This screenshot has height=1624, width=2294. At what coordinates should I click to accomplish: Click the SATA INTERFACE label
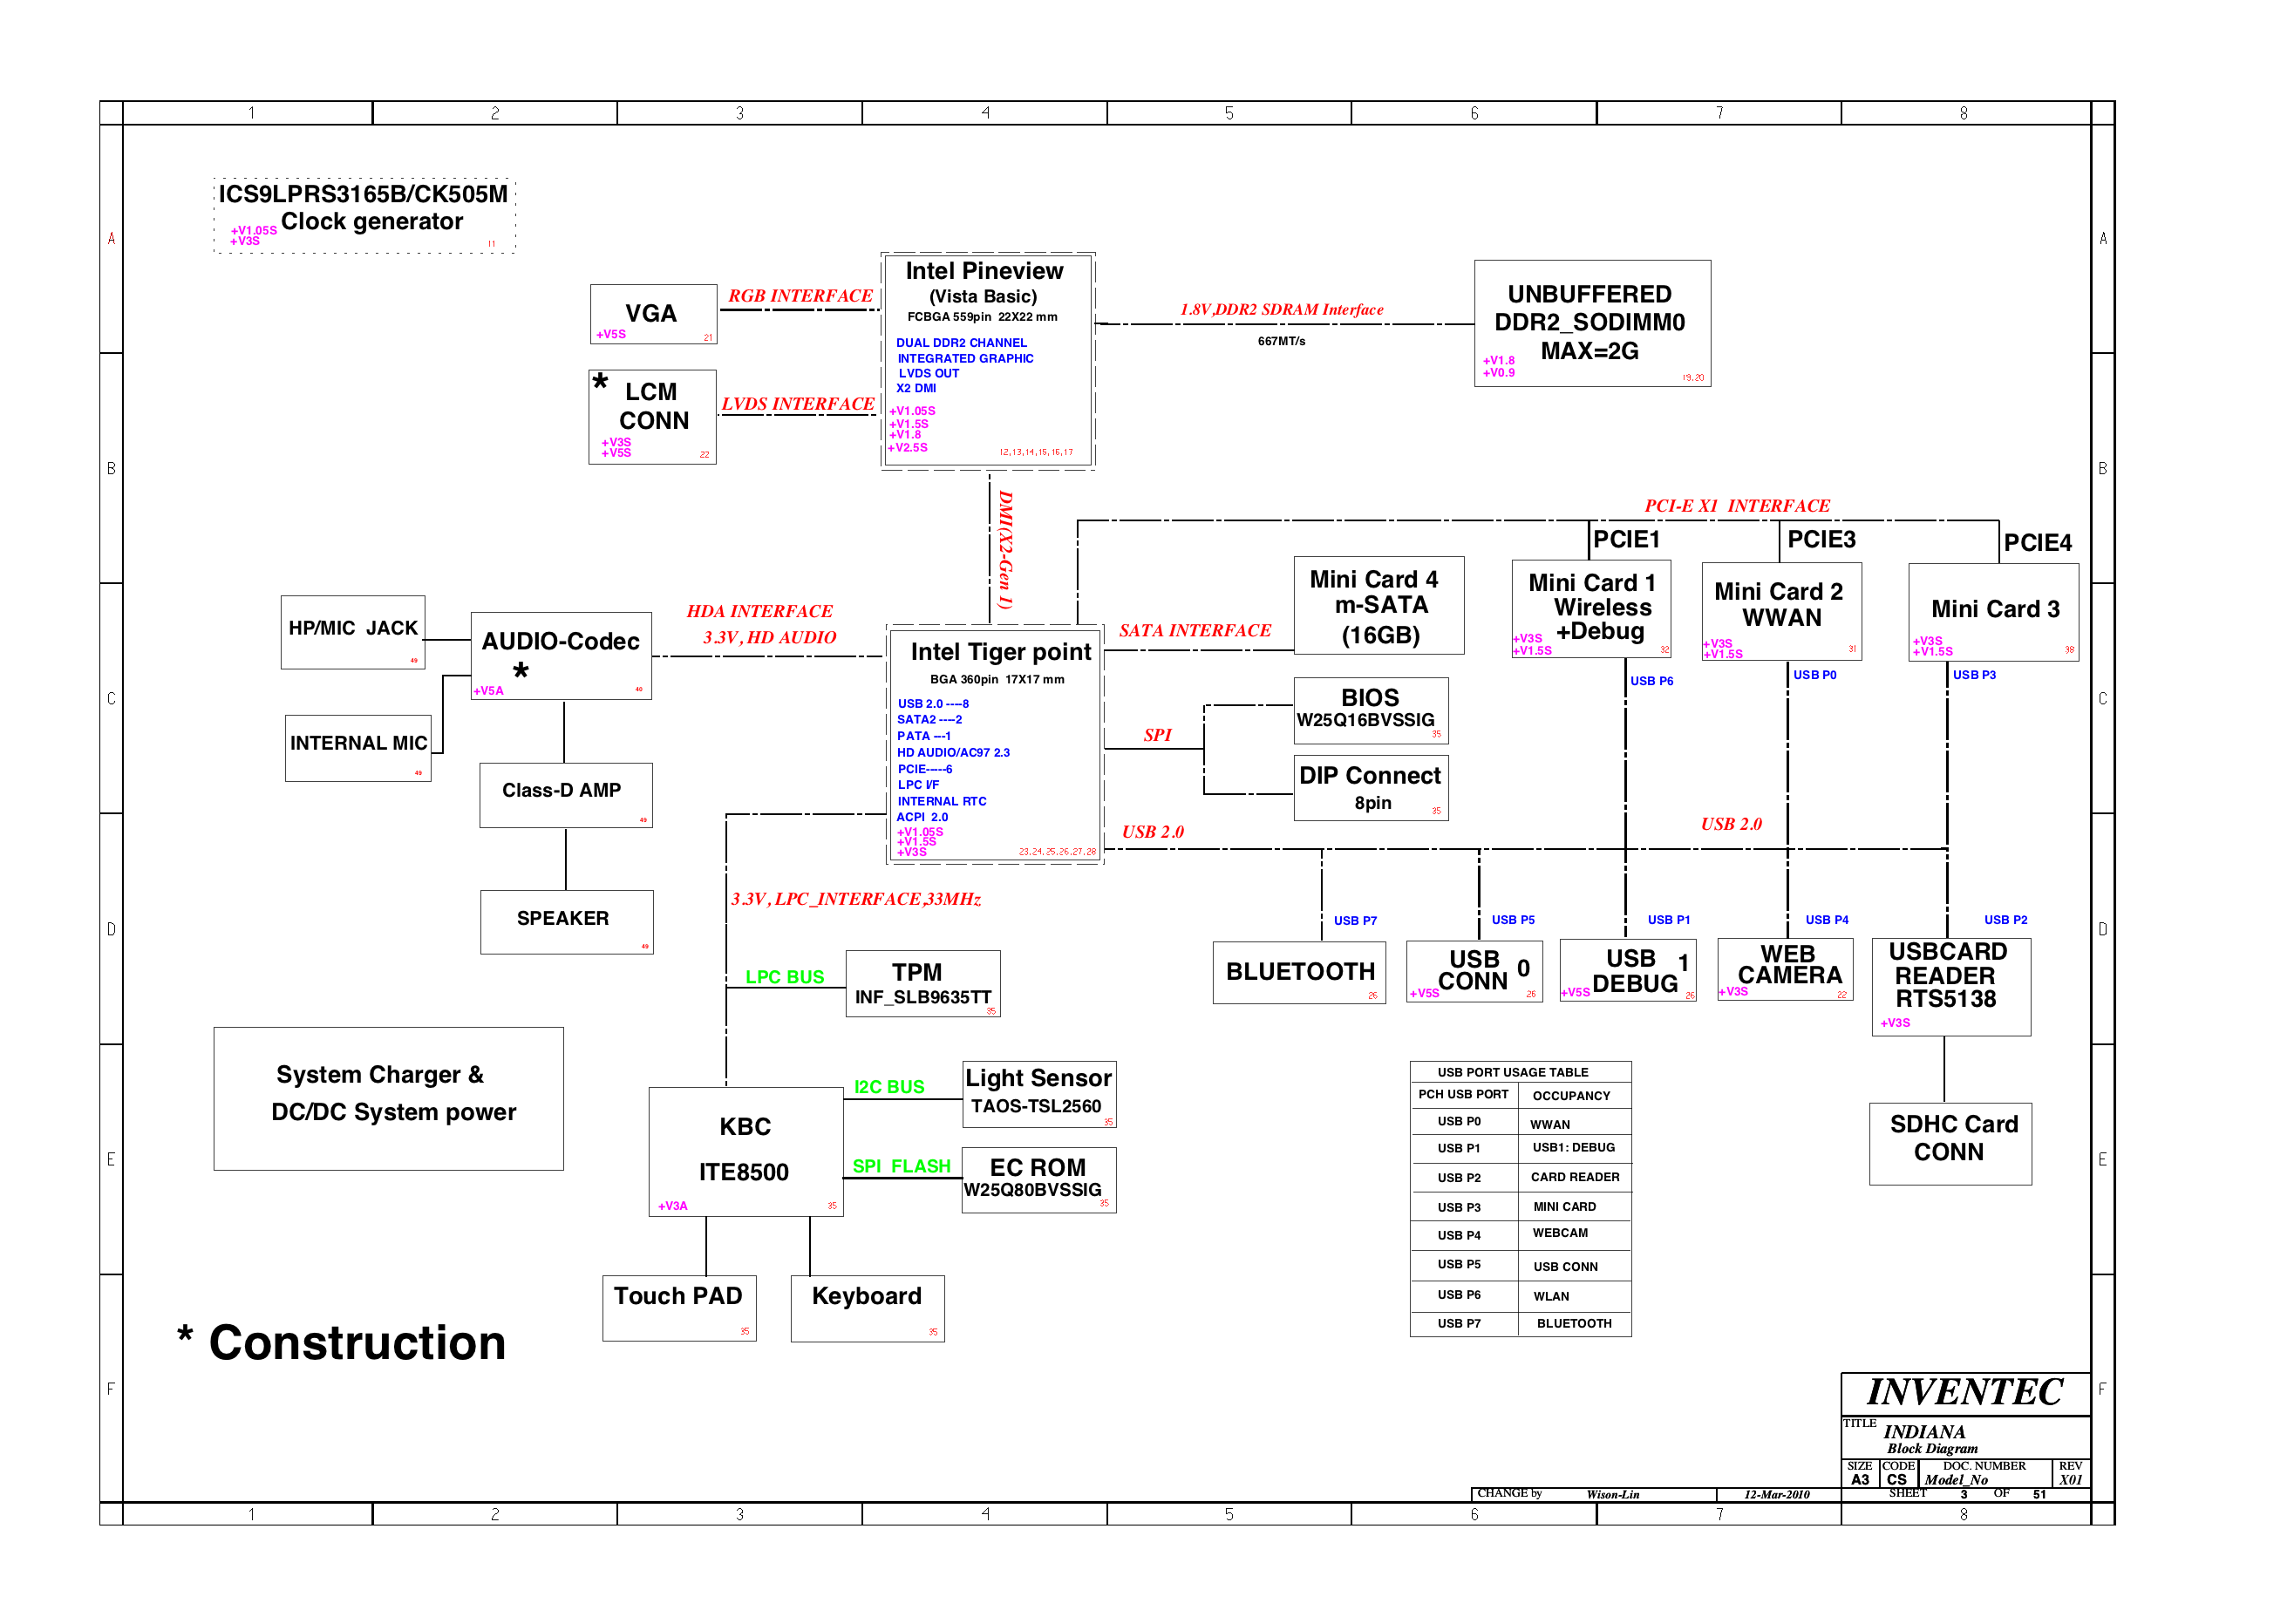(x=1195, y=631)
